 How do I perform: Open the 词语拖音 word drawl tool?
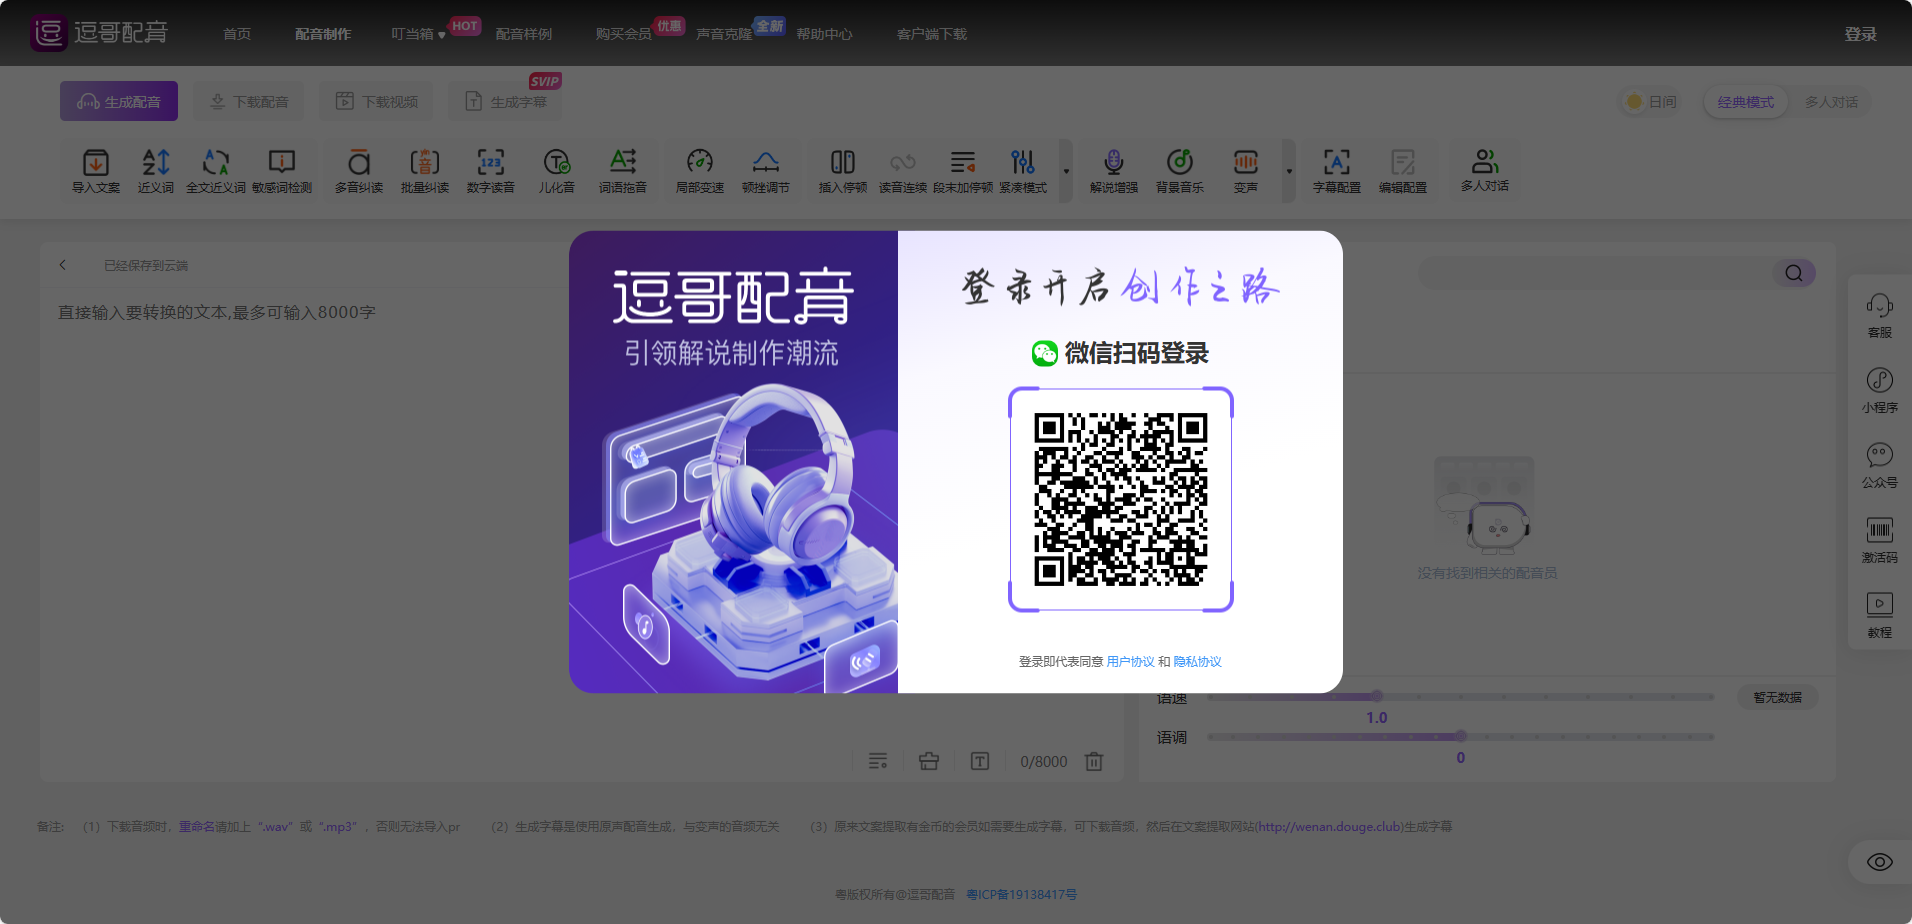[623, 170]
